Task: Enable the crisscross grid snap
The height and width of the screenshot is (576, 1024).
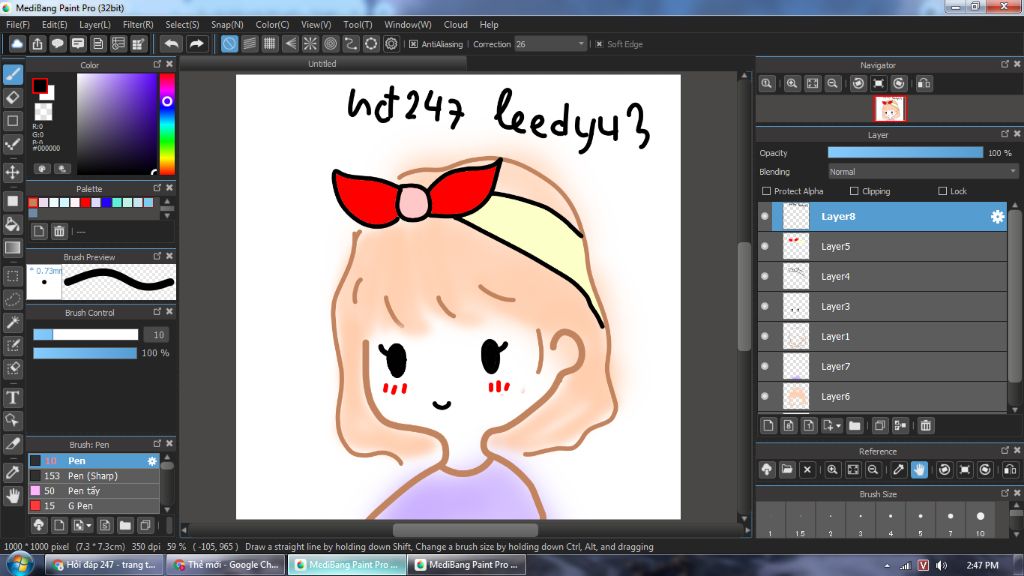Action: (270, 44)
